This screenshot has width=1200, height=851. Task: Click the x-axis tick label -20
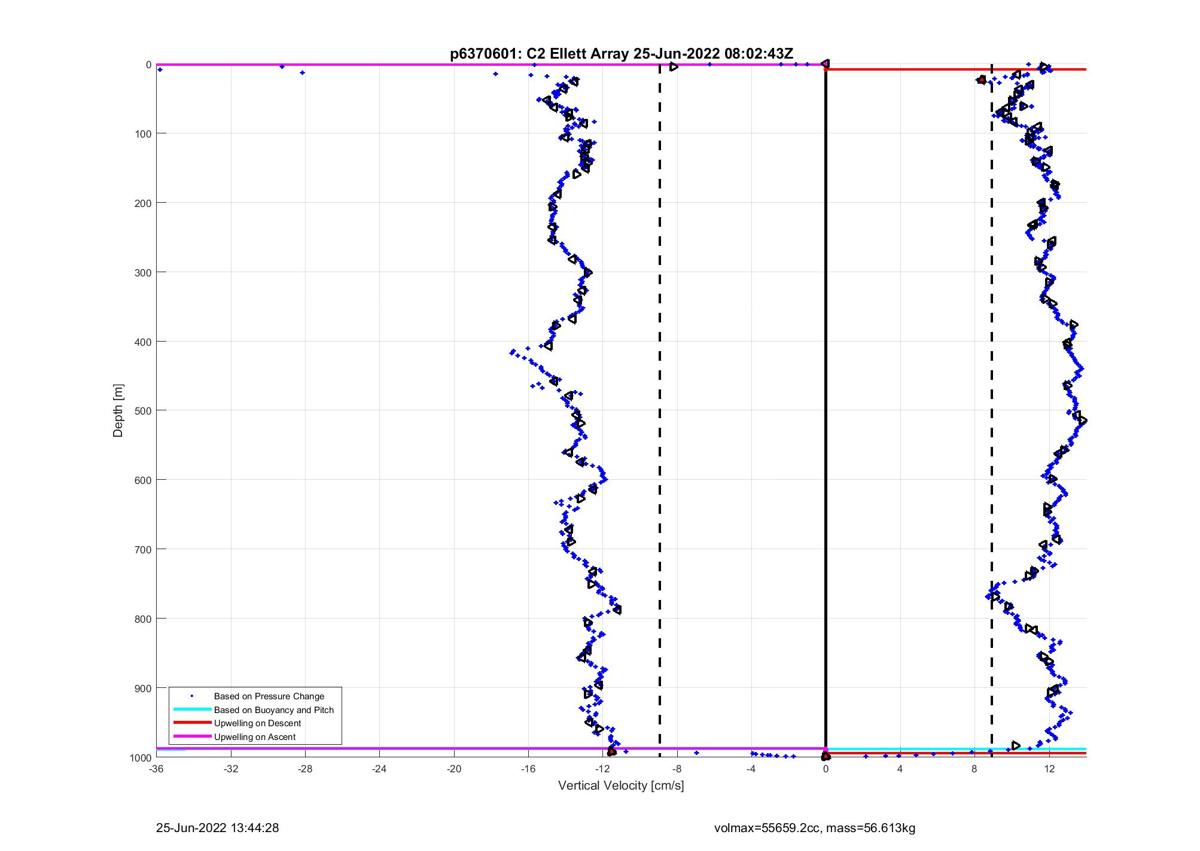coord(454,769)
